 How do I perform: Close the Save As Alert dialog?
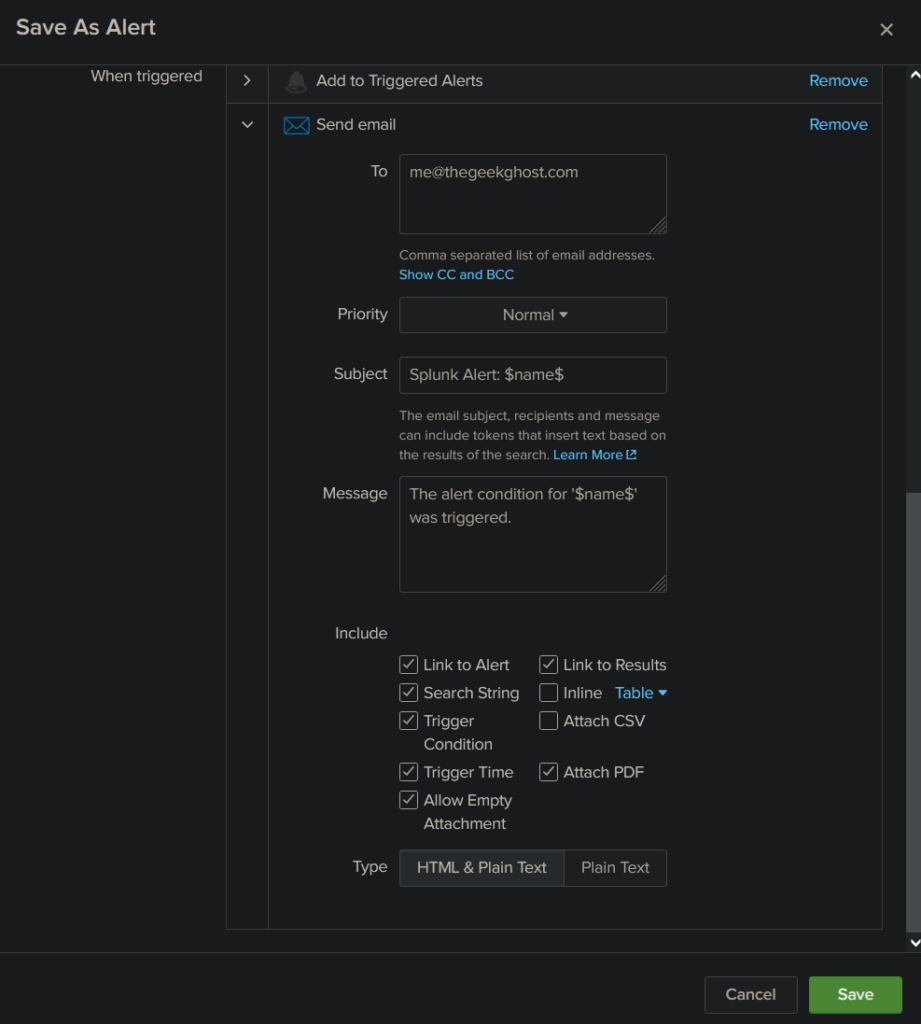886,29
